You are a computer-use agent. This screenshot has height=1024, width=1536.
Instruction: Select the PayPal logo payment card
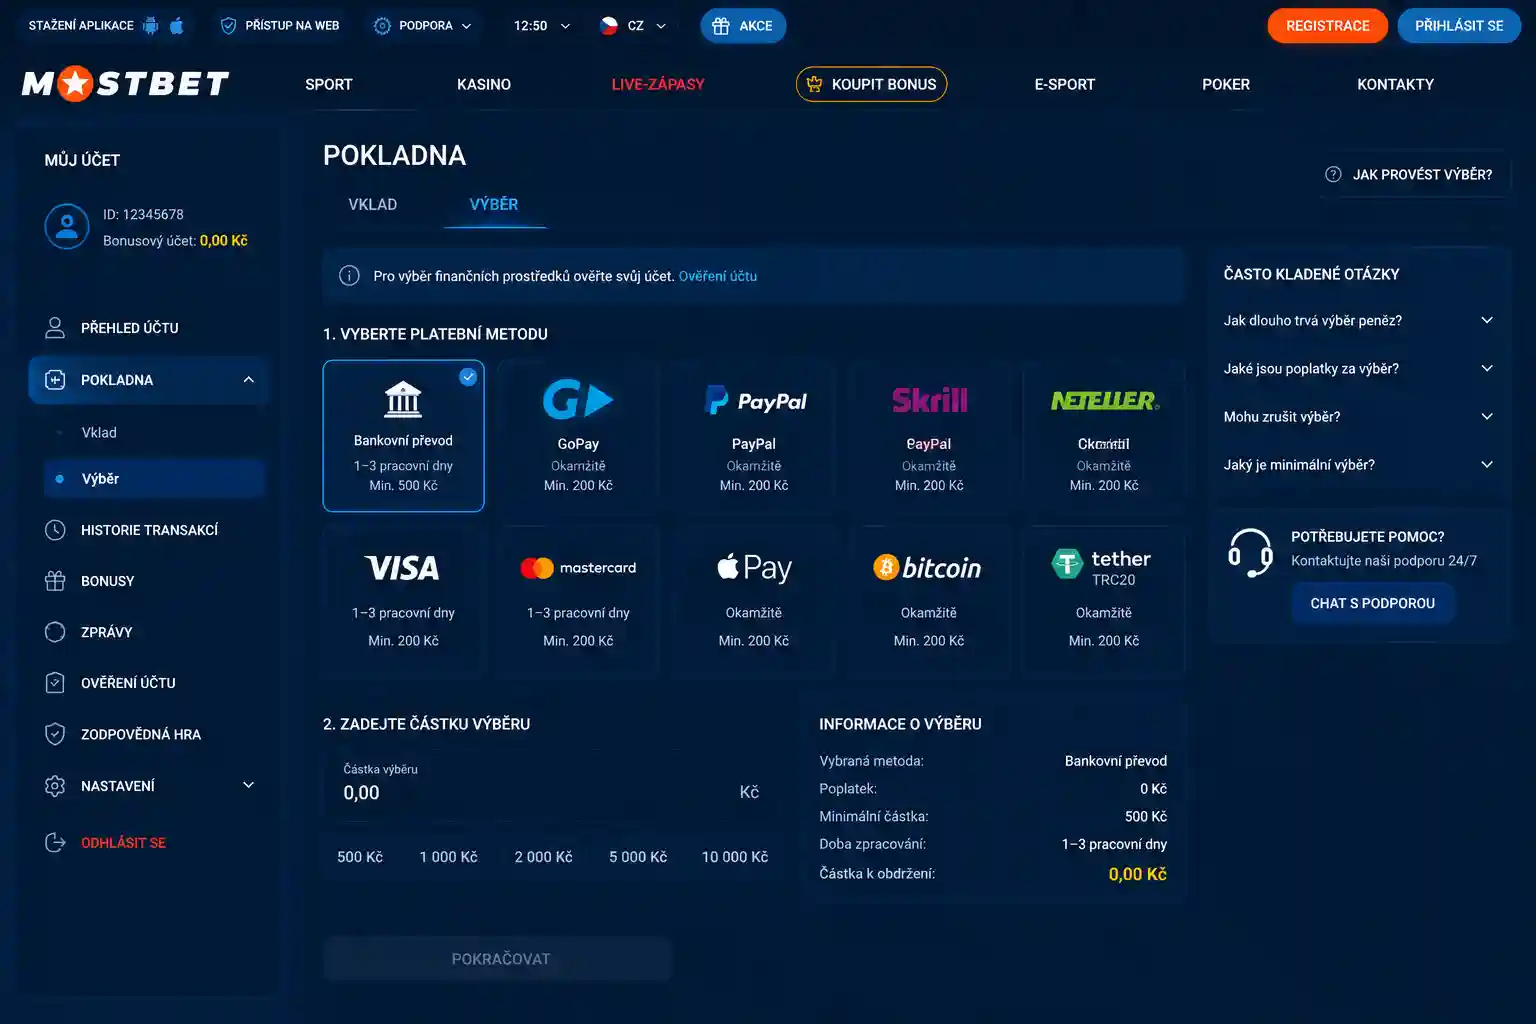(x=754, y=436)
